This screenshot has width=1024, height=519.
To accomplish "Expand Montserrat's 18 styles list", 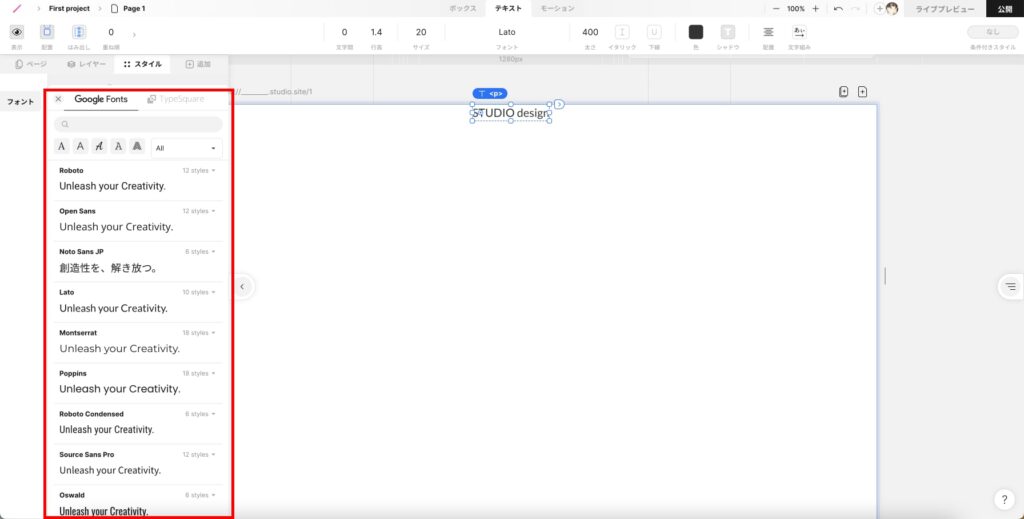I will pyautogui.click(x=198, y=333).
